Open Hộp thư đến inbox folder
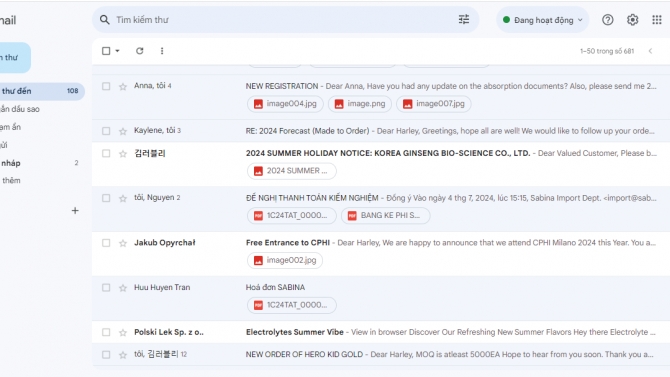670x377 pixels. pyautogui.click(x=41, y=91)
